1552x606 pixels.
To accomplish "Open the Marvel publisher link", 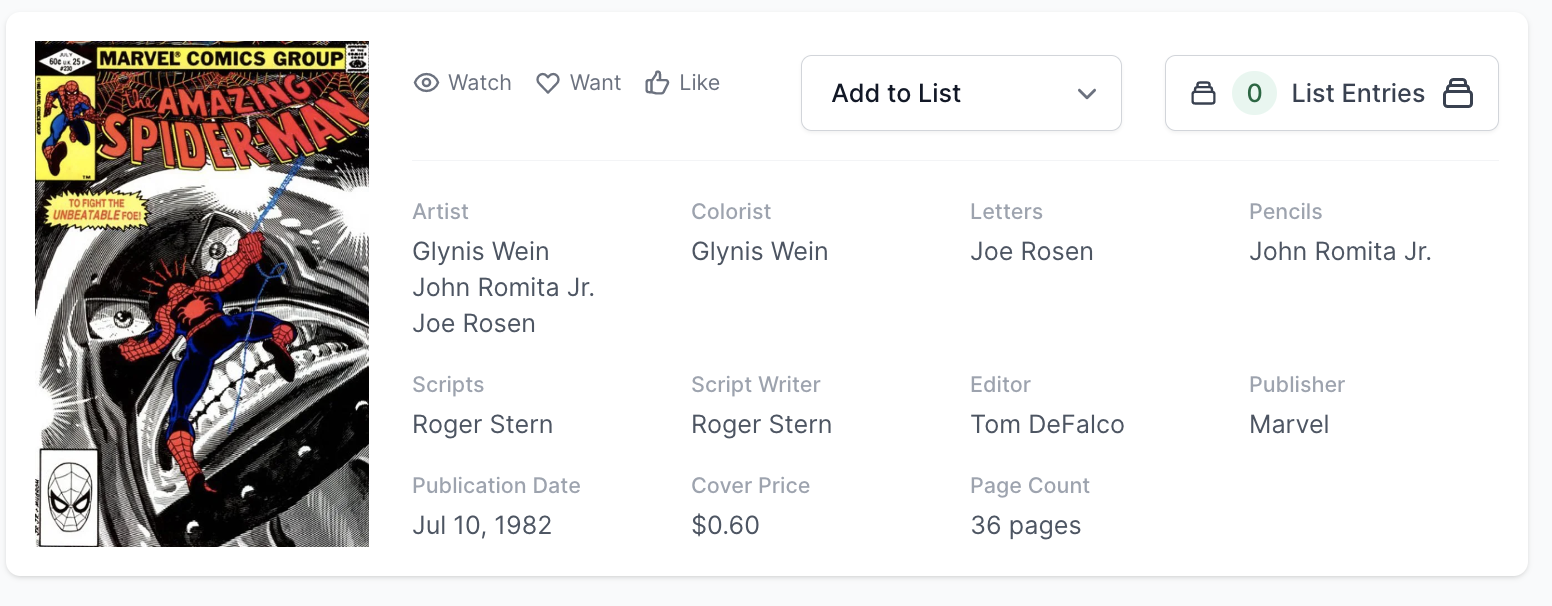I will [x=1289, y=425].
